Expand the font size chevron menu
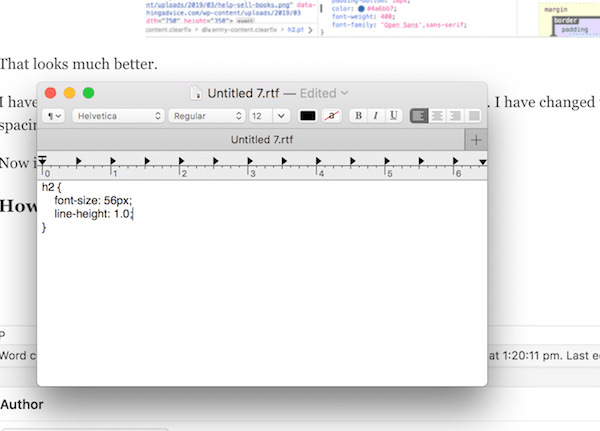The width and height of the screenshot is (600, 431). click(x=281, y=116)
